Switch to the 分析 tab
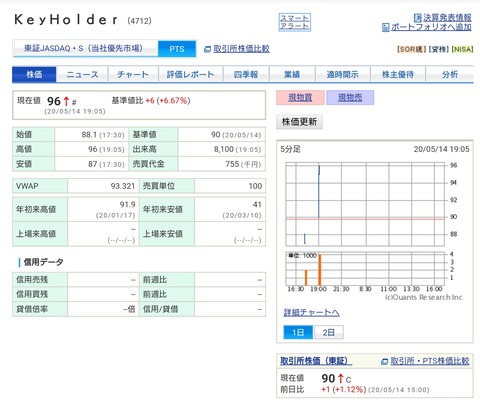The height and width of the screenshot is (406, 480). point(450,74)
